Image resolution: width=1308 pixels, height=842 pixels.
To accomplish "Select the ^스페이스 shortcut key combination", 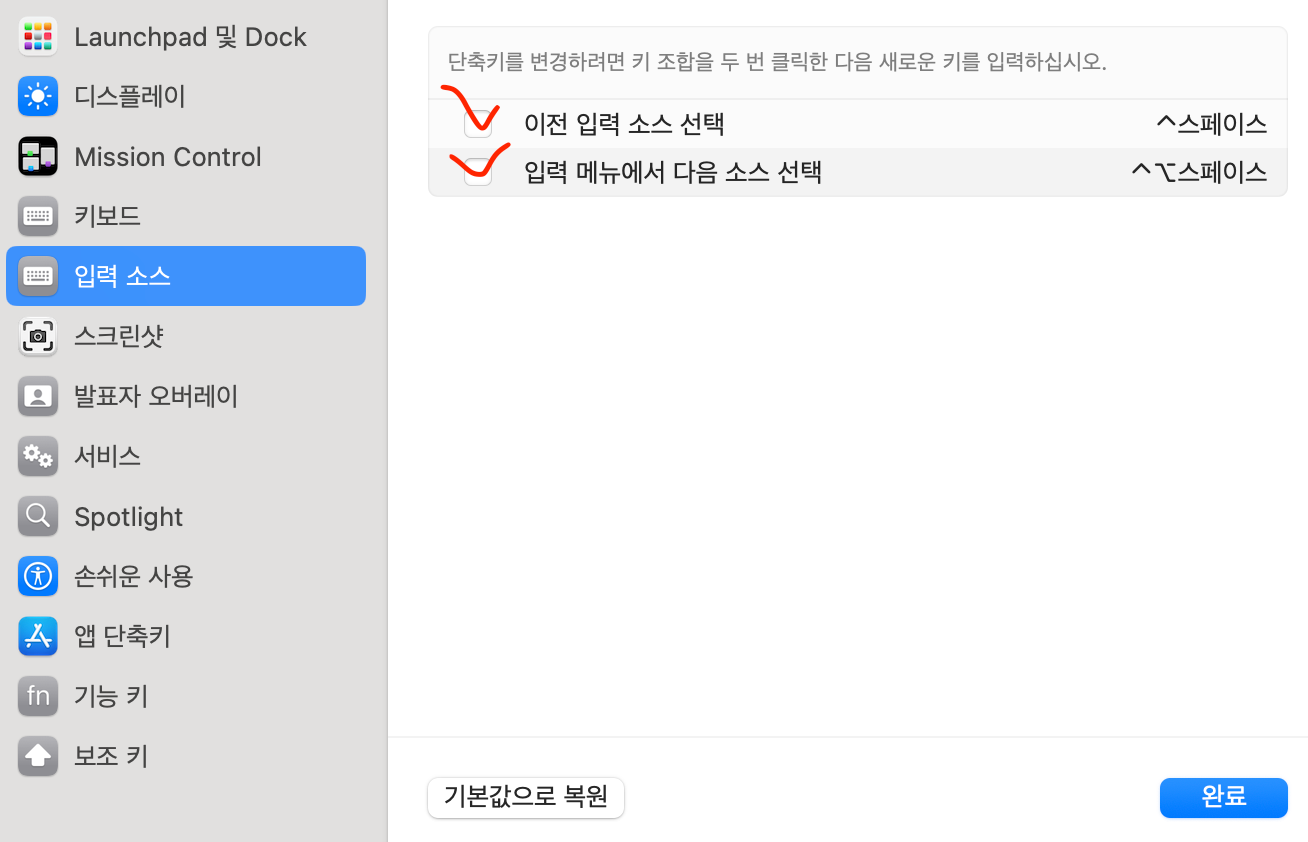I will point(1211,124).
